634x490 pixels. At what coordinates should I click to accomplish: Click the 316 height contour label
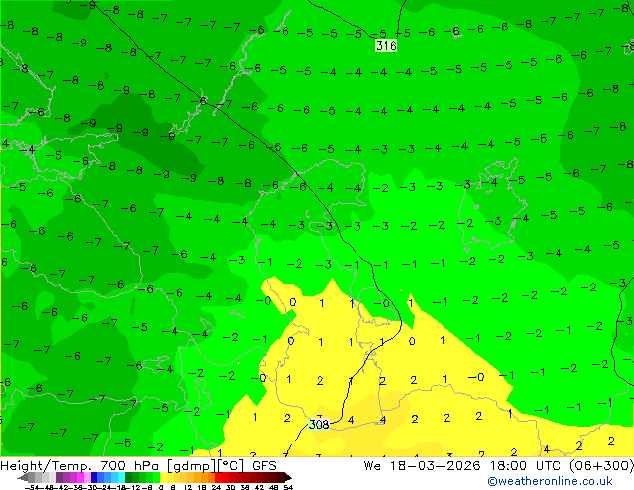click(386, 45)
